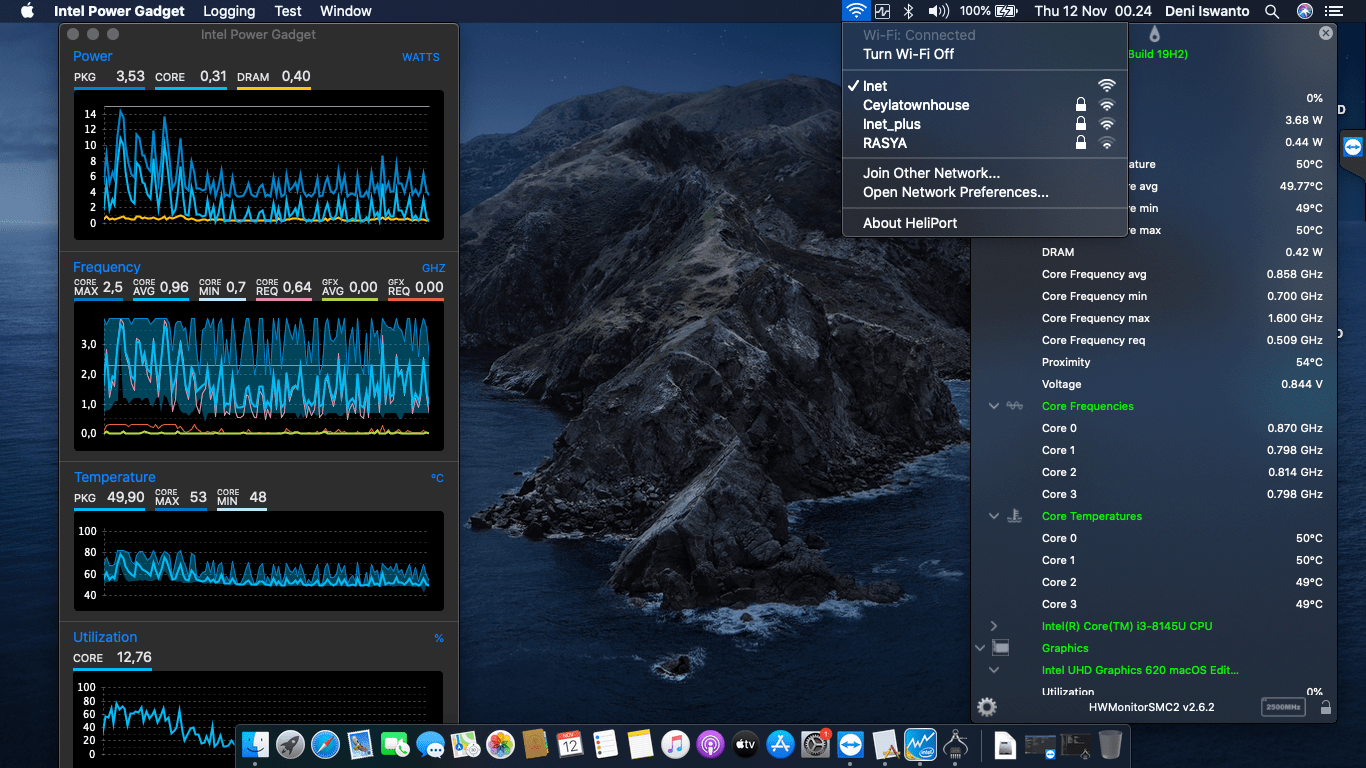Click the graphics card icon beside Graphics

click(1000, 648)
